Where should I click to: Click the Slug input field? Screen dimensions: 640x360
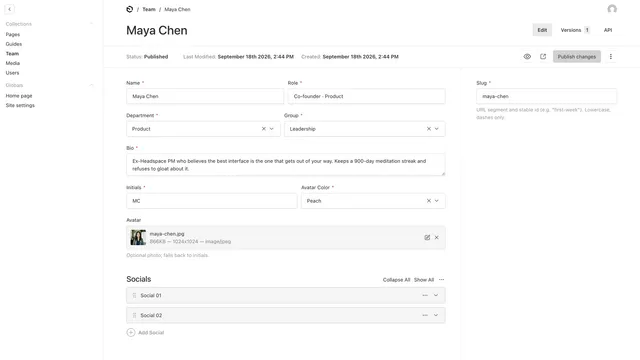coord(547,96)
